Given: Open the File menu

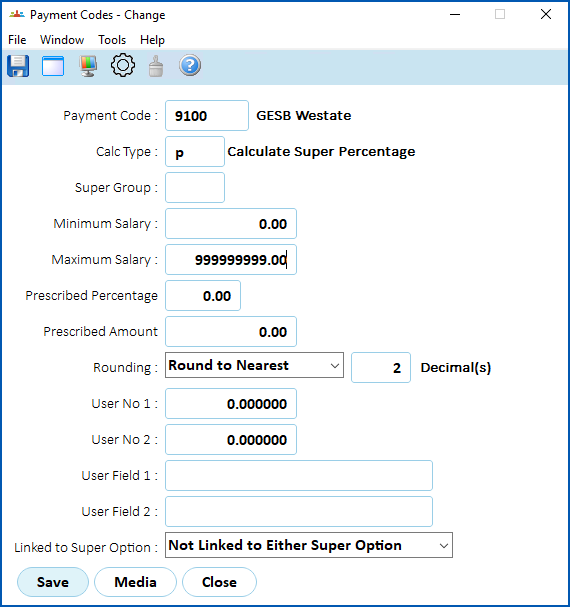Looking at the screenshot, I should tap(17, 40).
